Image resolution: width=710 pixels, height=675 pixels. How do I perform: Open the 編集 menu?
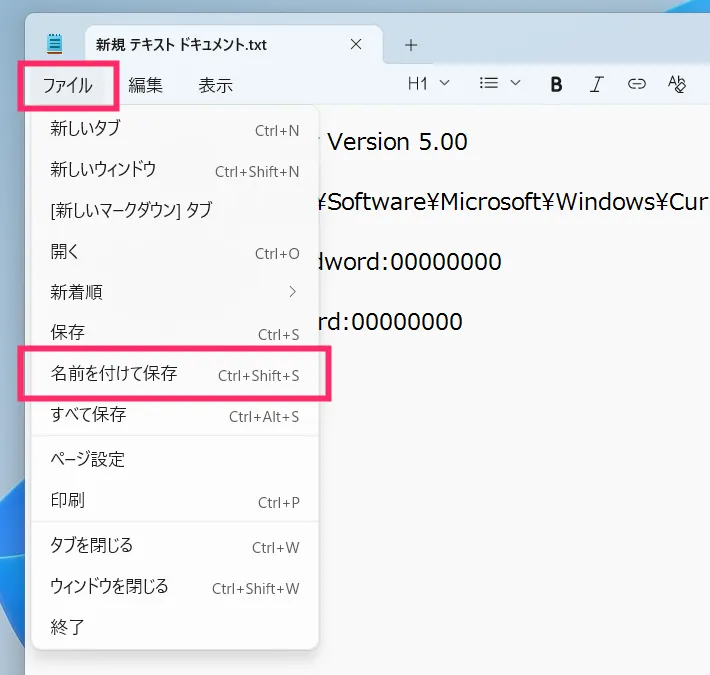coord(145,85)
